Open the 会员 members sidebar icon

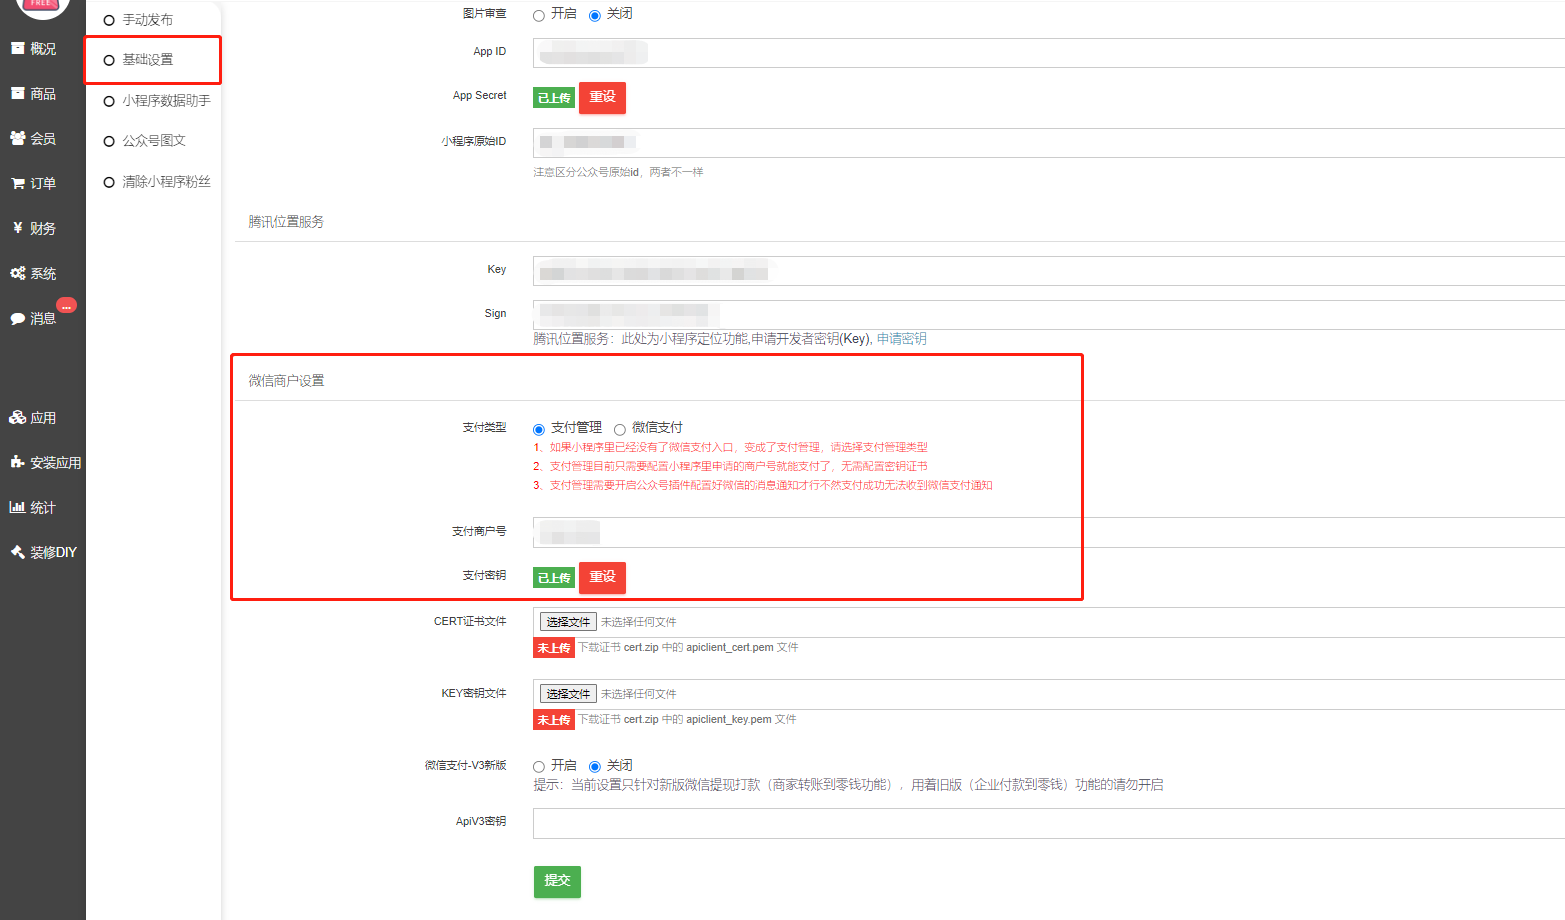click(17, 138)
